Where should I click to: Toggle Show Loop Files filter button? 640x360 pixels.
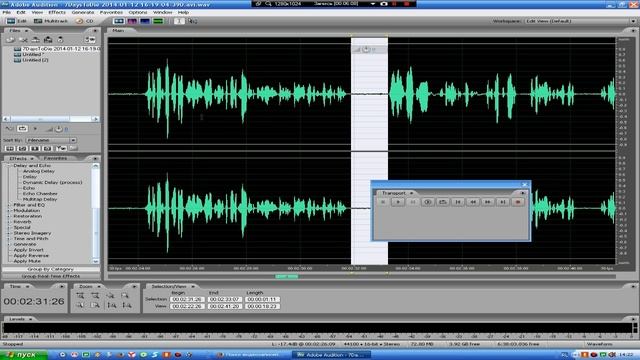(x=22, y=149)
